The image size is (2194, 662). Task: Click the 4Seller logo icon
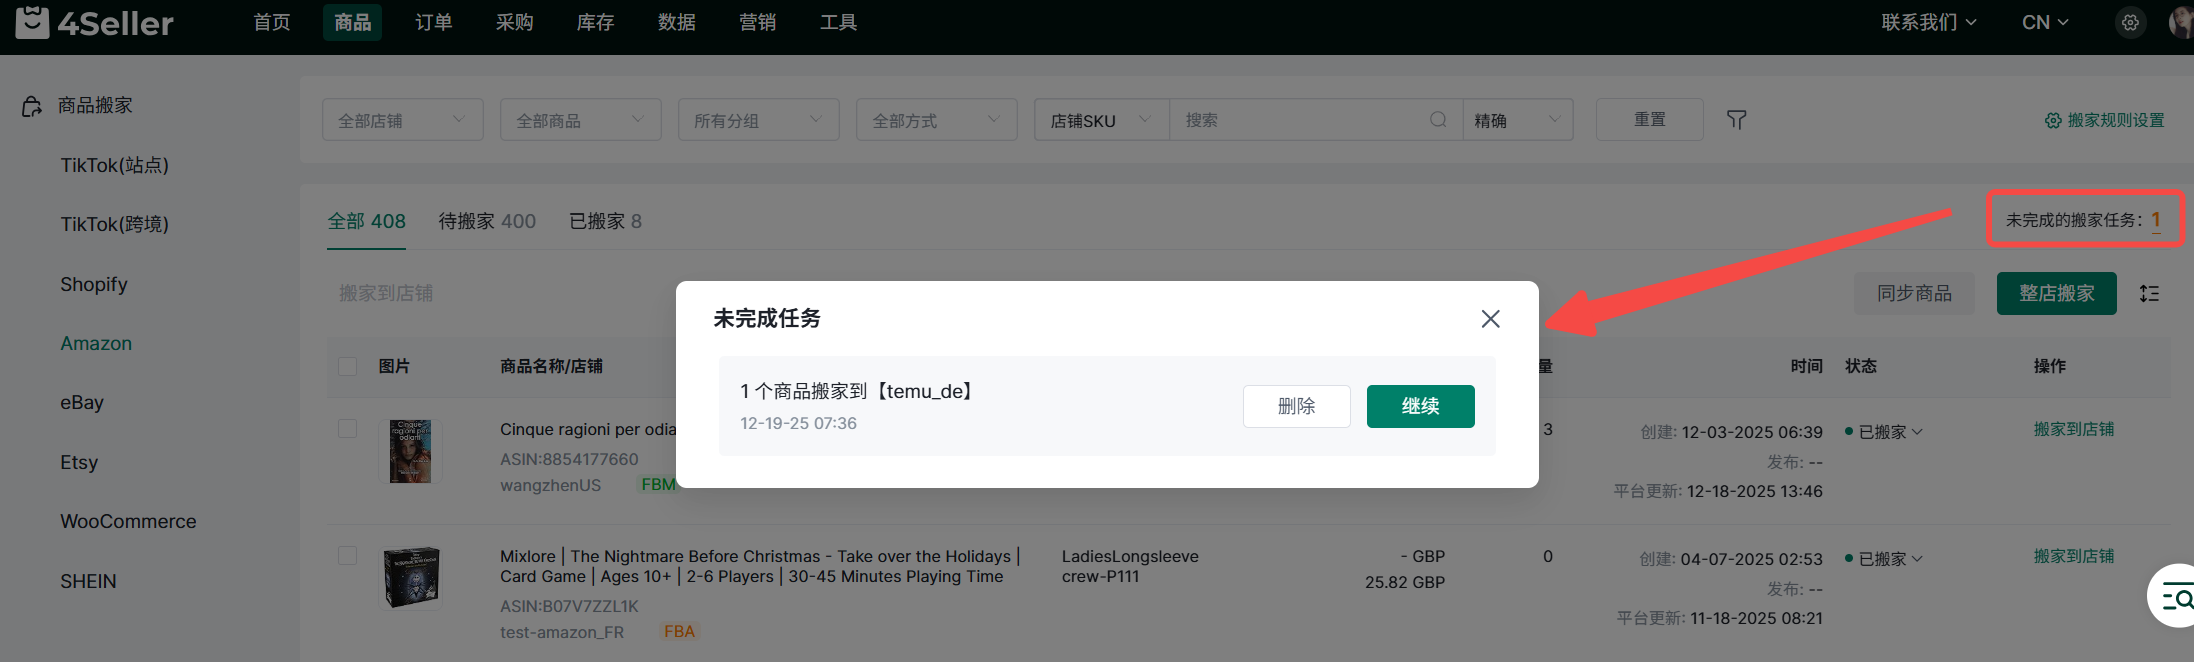tap(33, 22)
